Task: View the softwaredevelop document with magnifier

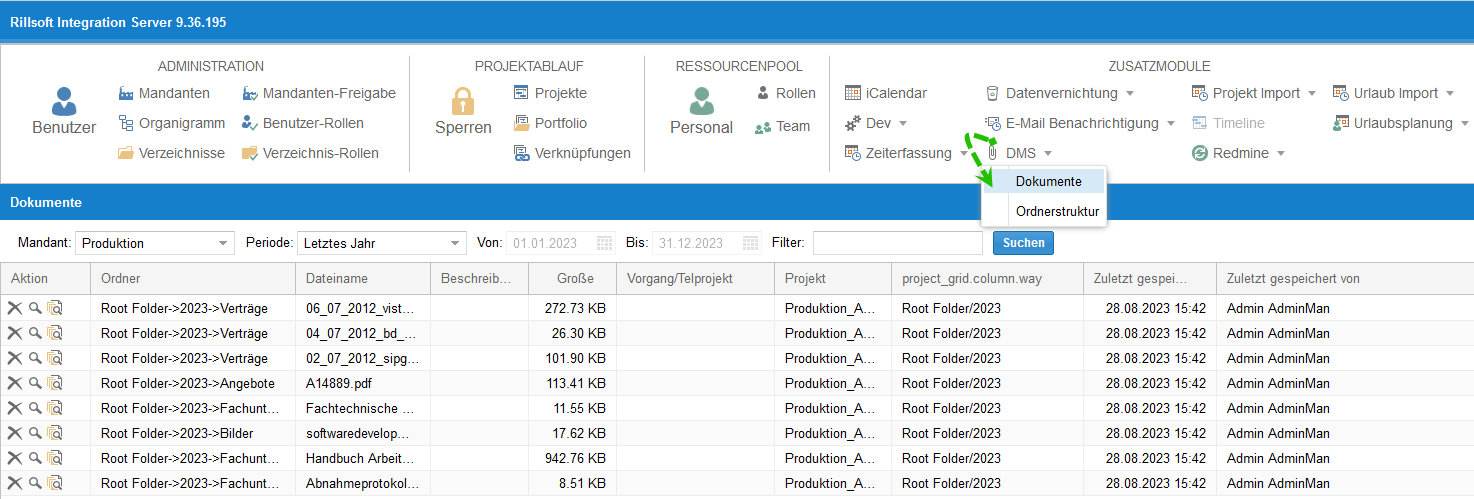Action: click(35, 433)
